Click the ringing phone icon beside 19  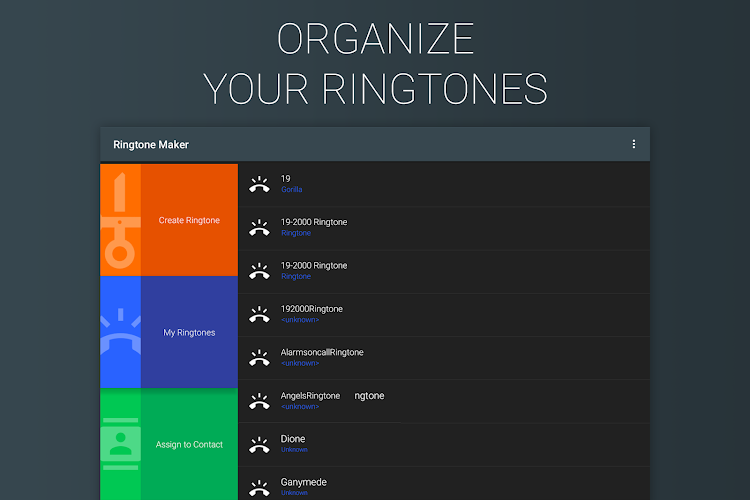point(260,184)
